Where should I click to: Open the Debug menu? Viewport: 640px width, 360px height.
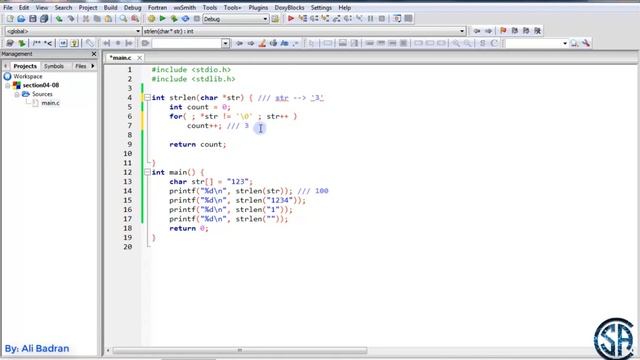(133, 7)
